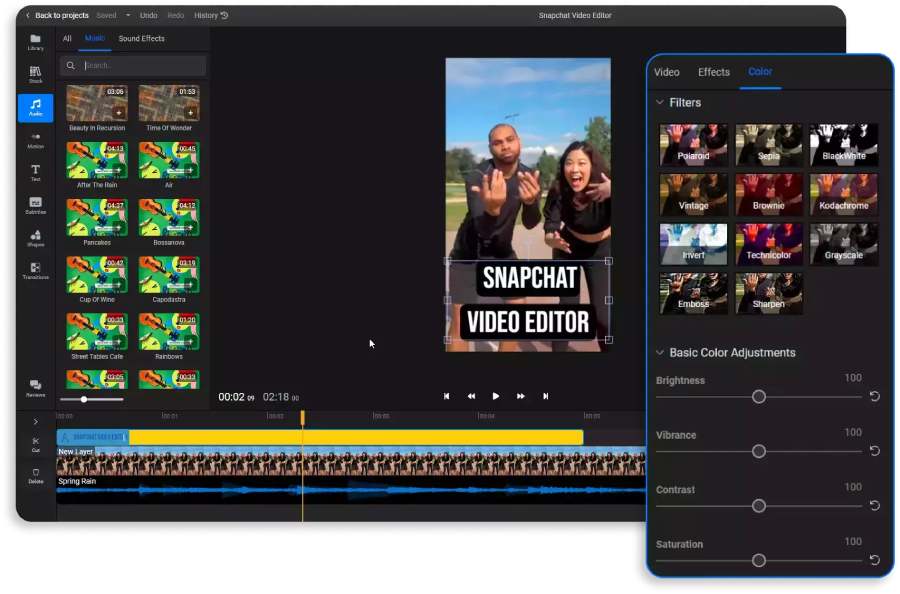Click the rewind button
The image size is (900, 594).
tap(471, 396)
